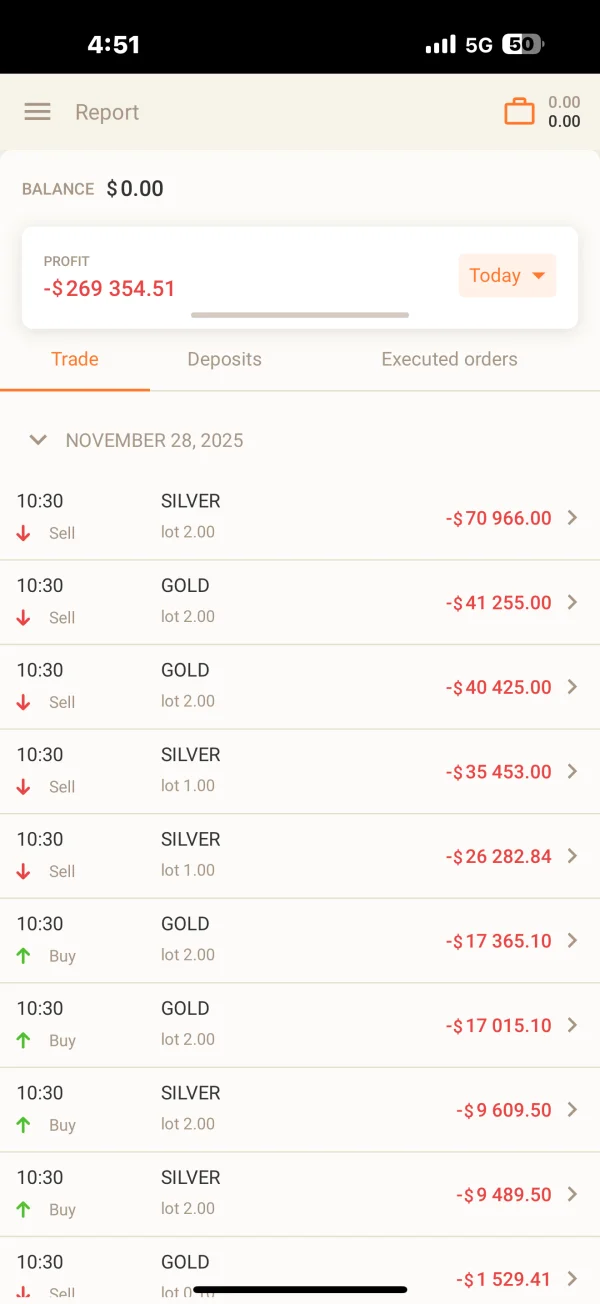Image resolution: width=600 pixels, height=1304 pixels.
Task: Switch to the Executed orders tab
Action: (449, 359)
